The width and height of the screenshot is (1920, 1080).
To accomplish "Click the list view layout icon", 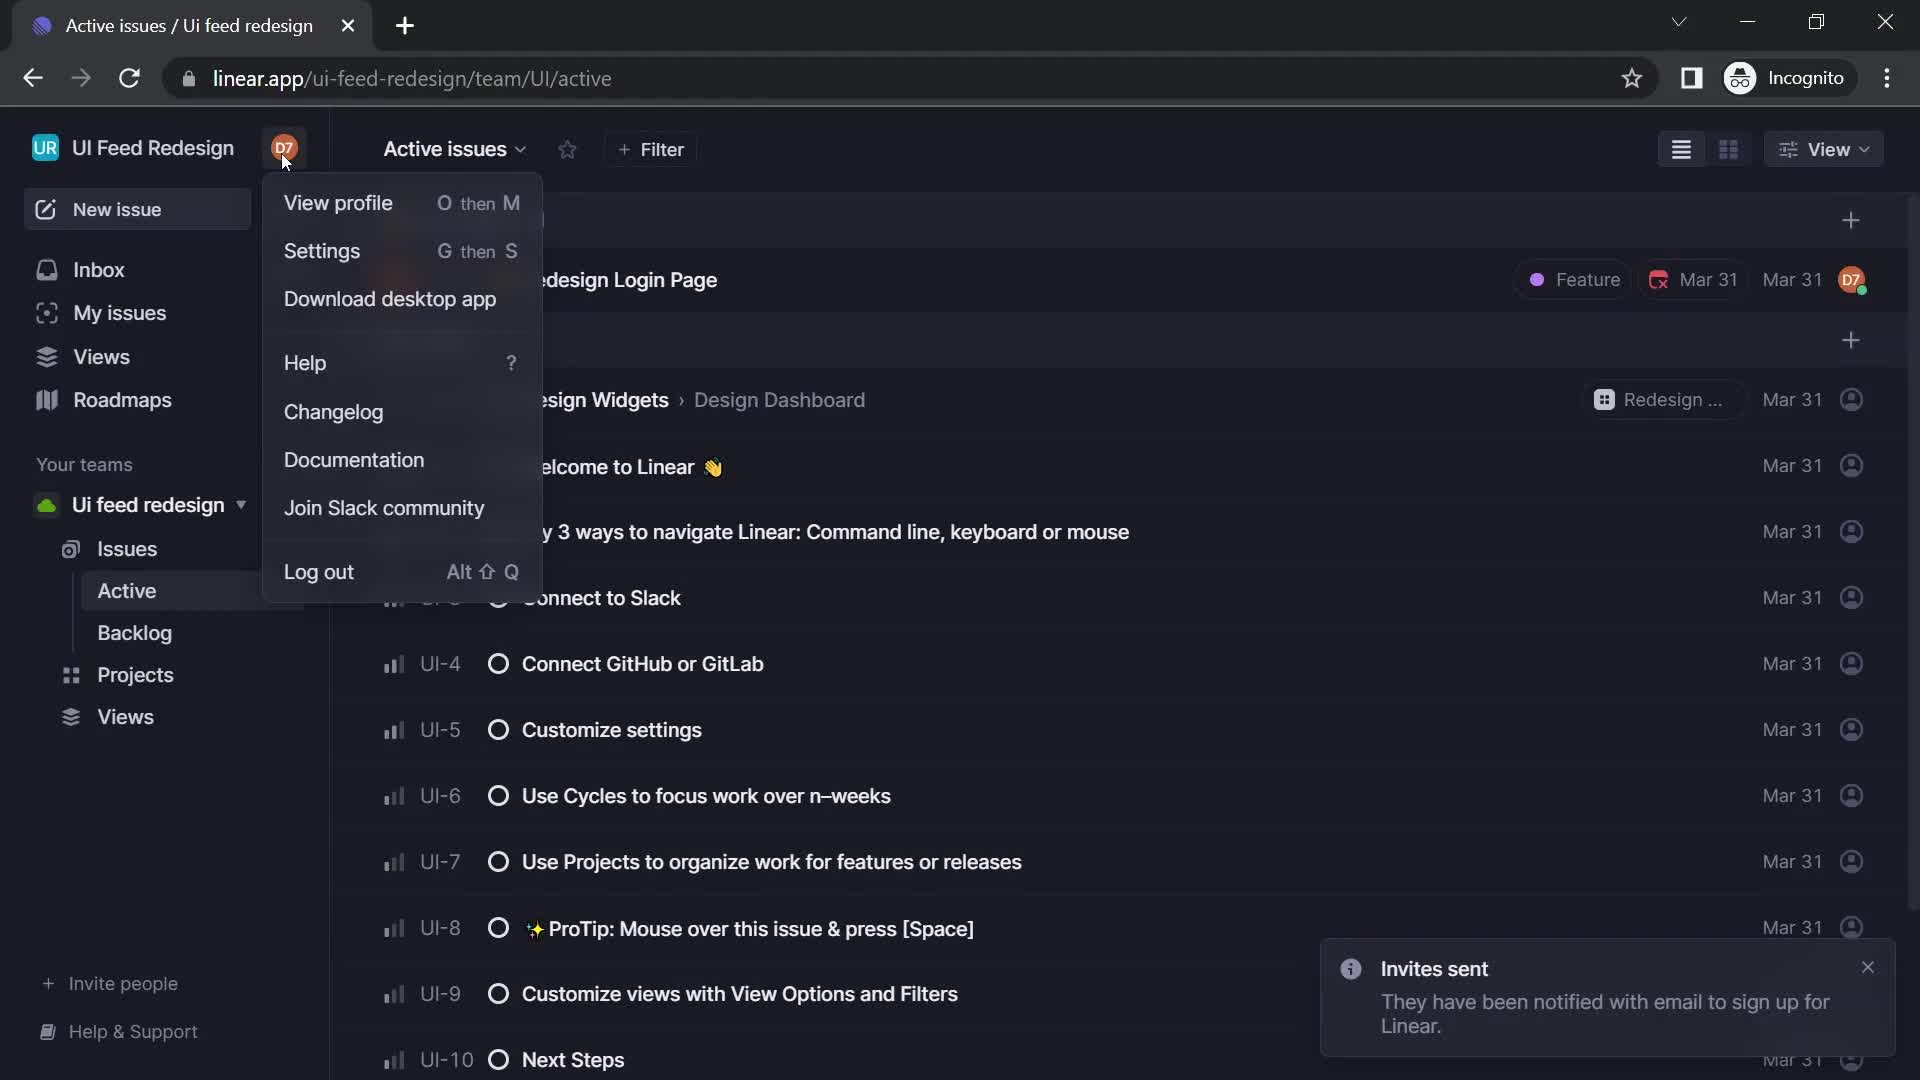I will (1680, 149).
